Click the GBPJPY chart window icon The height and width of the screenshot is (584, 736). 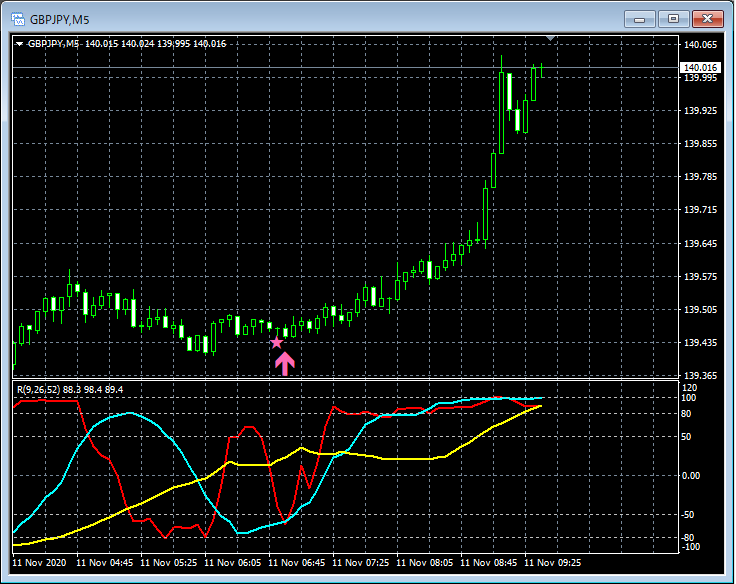tap(18, 19)
